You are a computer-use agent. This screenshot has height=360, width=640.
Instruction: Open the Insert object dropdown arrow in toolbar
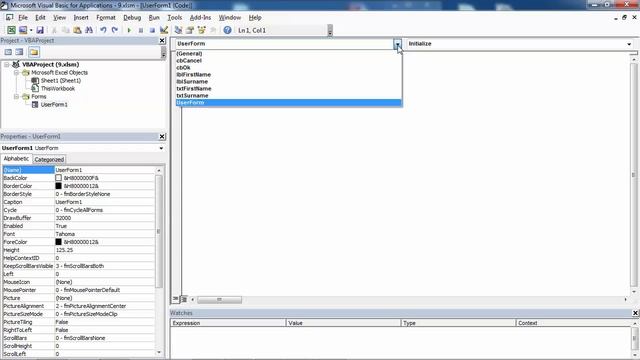point(31,30)
